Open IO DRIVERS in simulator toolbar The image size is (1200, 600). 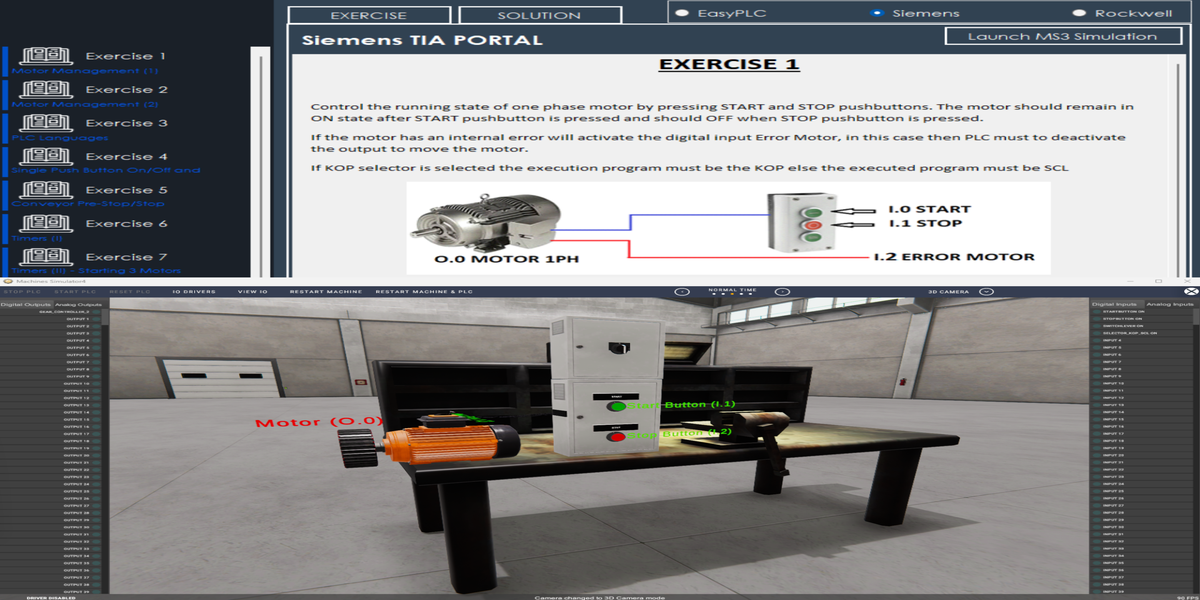tap(194, 291)
